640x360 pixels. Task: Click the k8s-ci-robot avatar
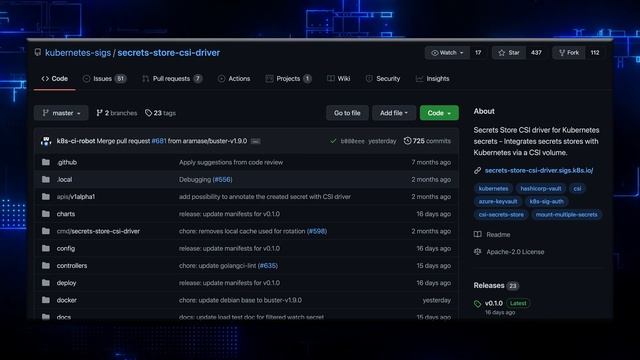click(x=46, y=141)
